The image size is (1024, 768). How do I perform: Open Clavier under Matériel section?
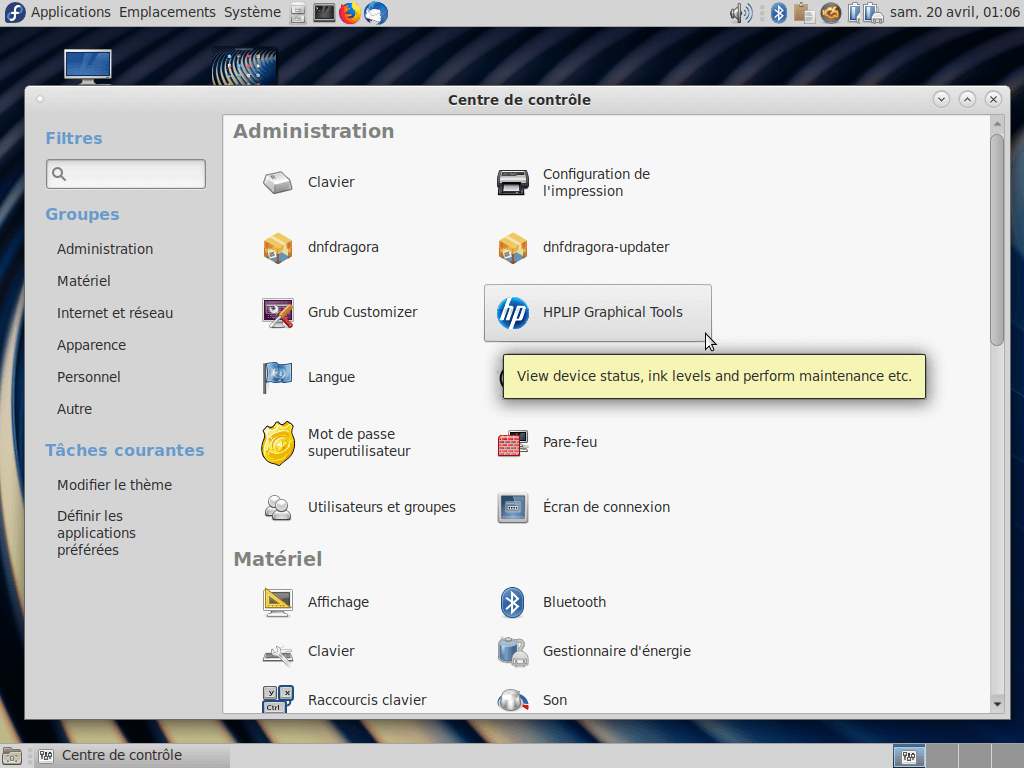click(x=308, y=651)
